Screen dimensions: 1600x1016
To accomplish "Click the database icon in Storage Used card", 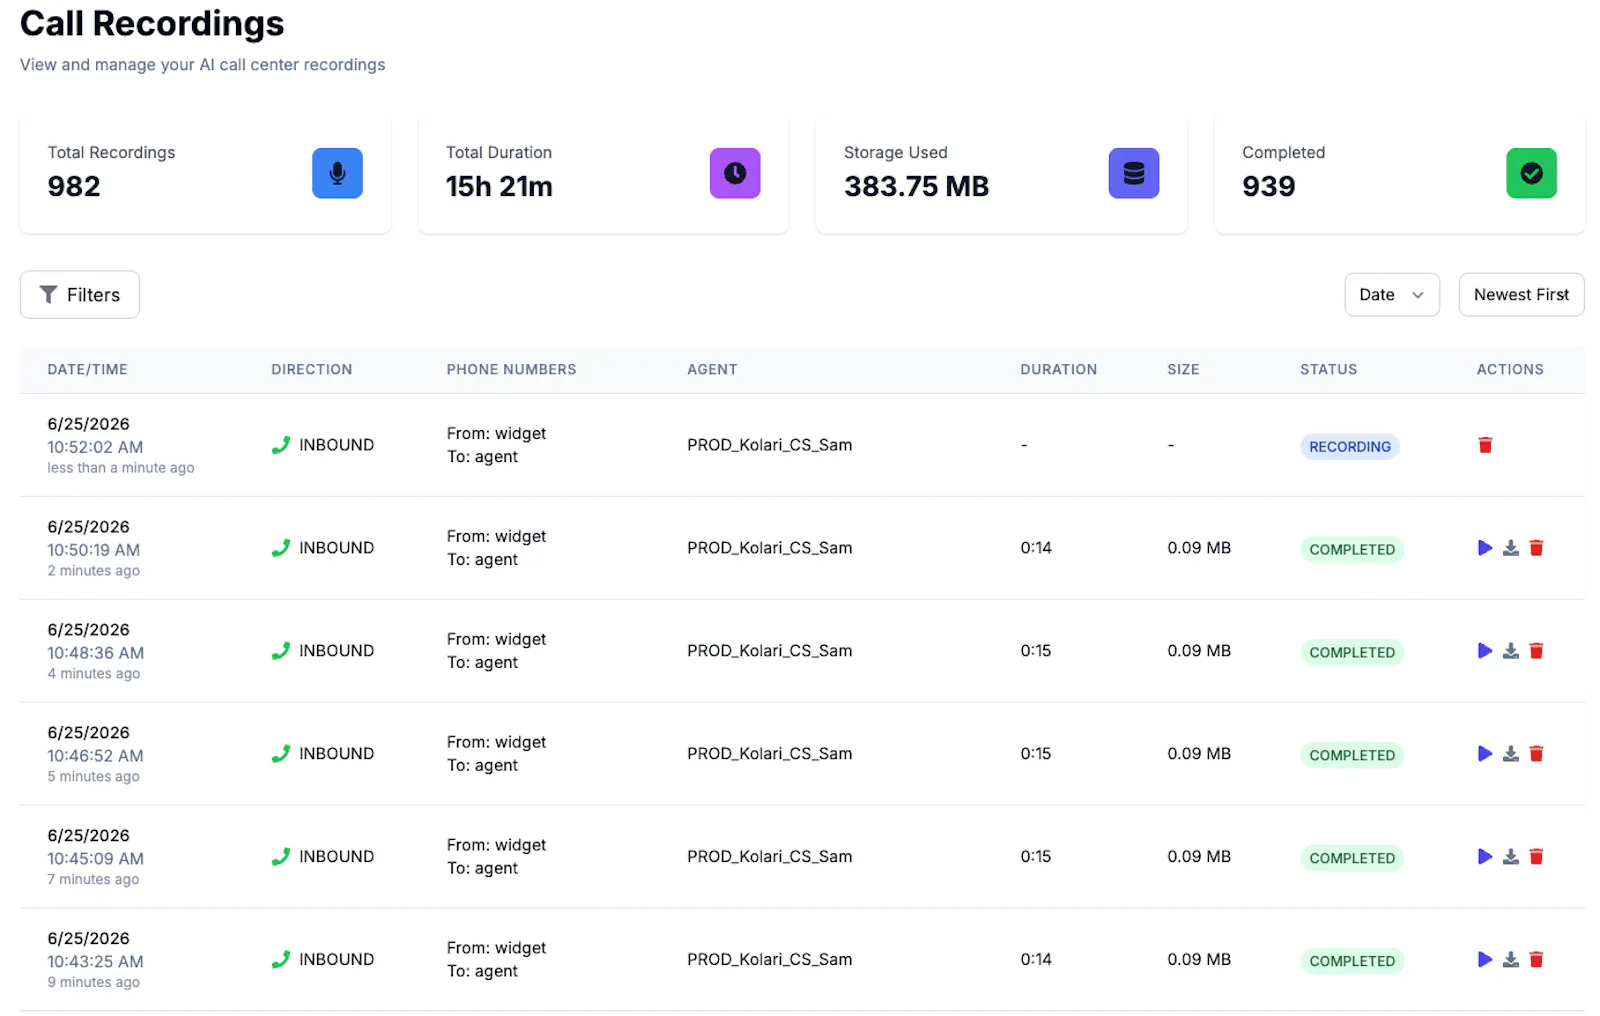I will pos(1134,173).
